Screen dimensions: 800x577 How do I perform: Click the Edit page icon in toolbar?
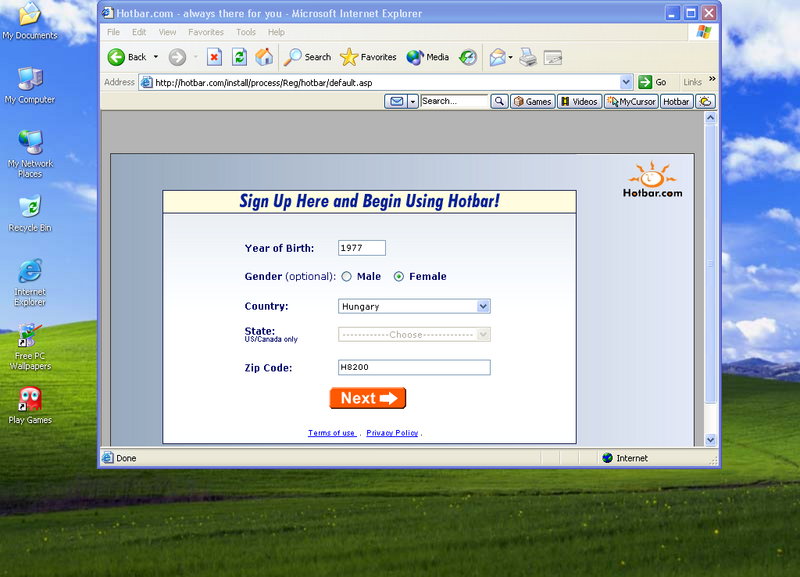(x=553, y=57)
